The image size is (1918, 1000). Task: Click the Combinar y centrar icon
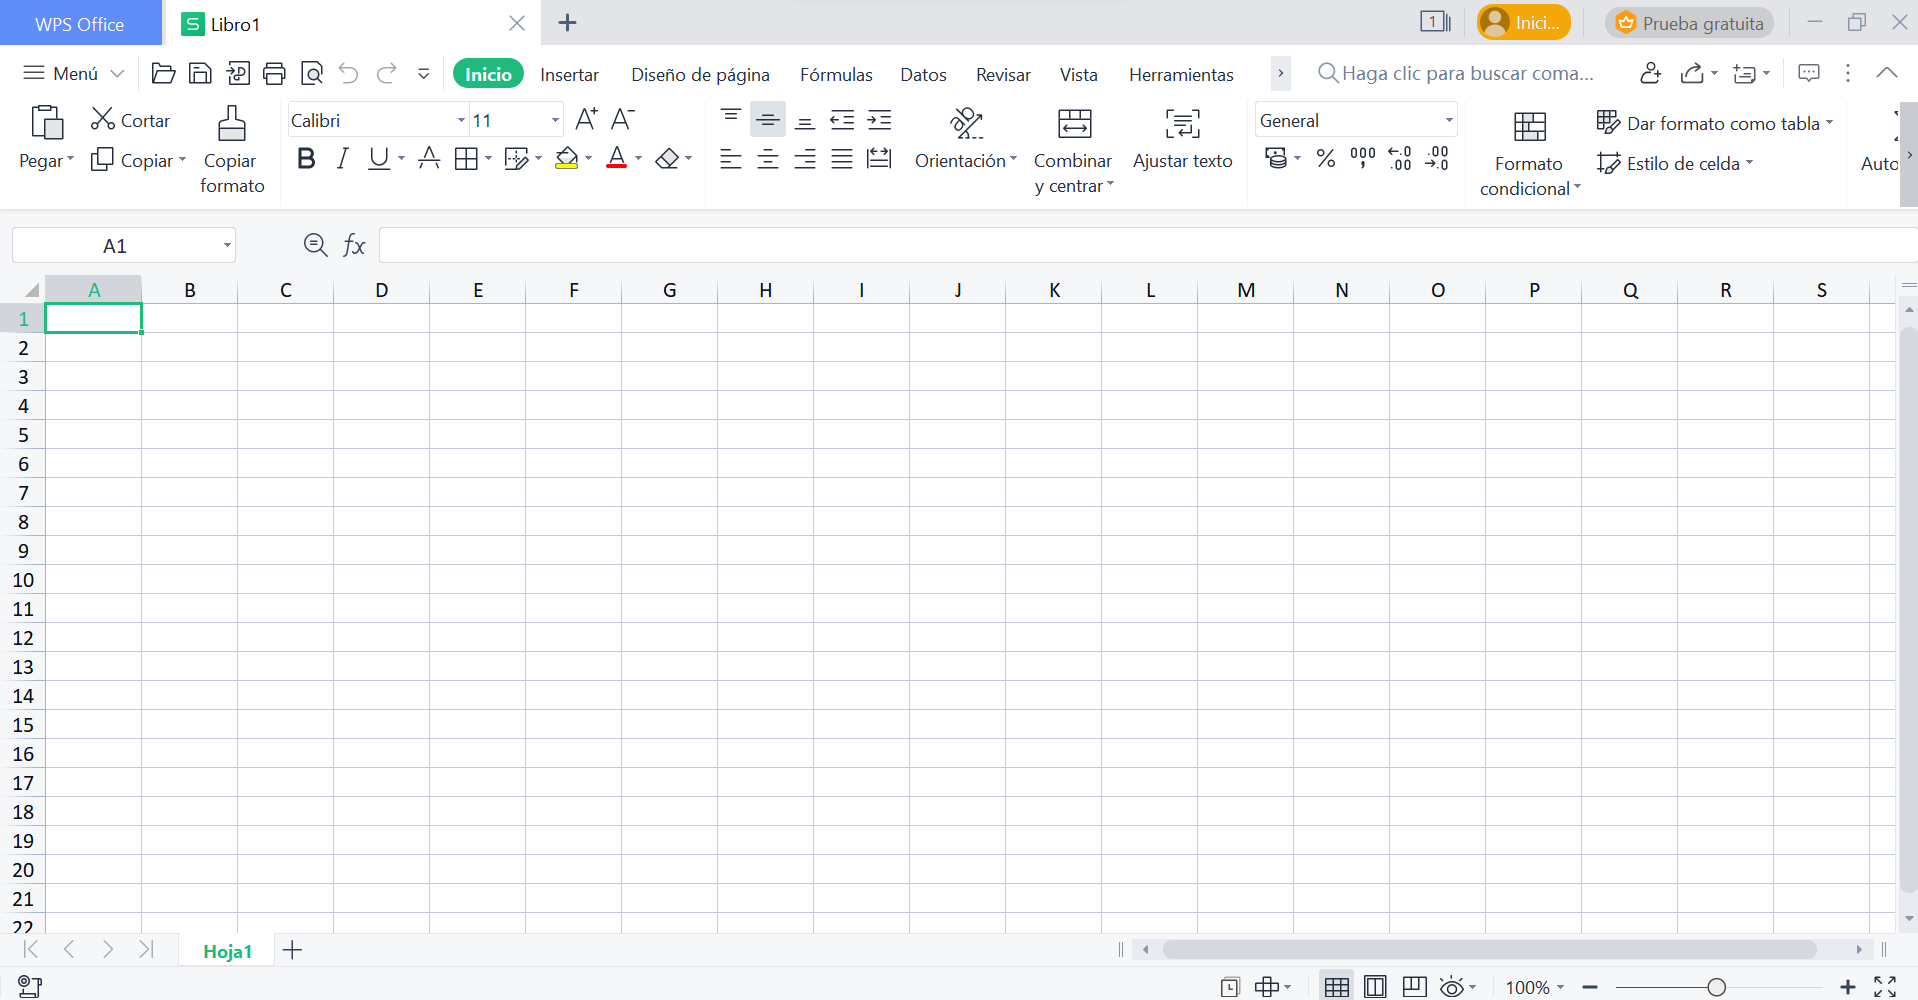click(1074, 124)
